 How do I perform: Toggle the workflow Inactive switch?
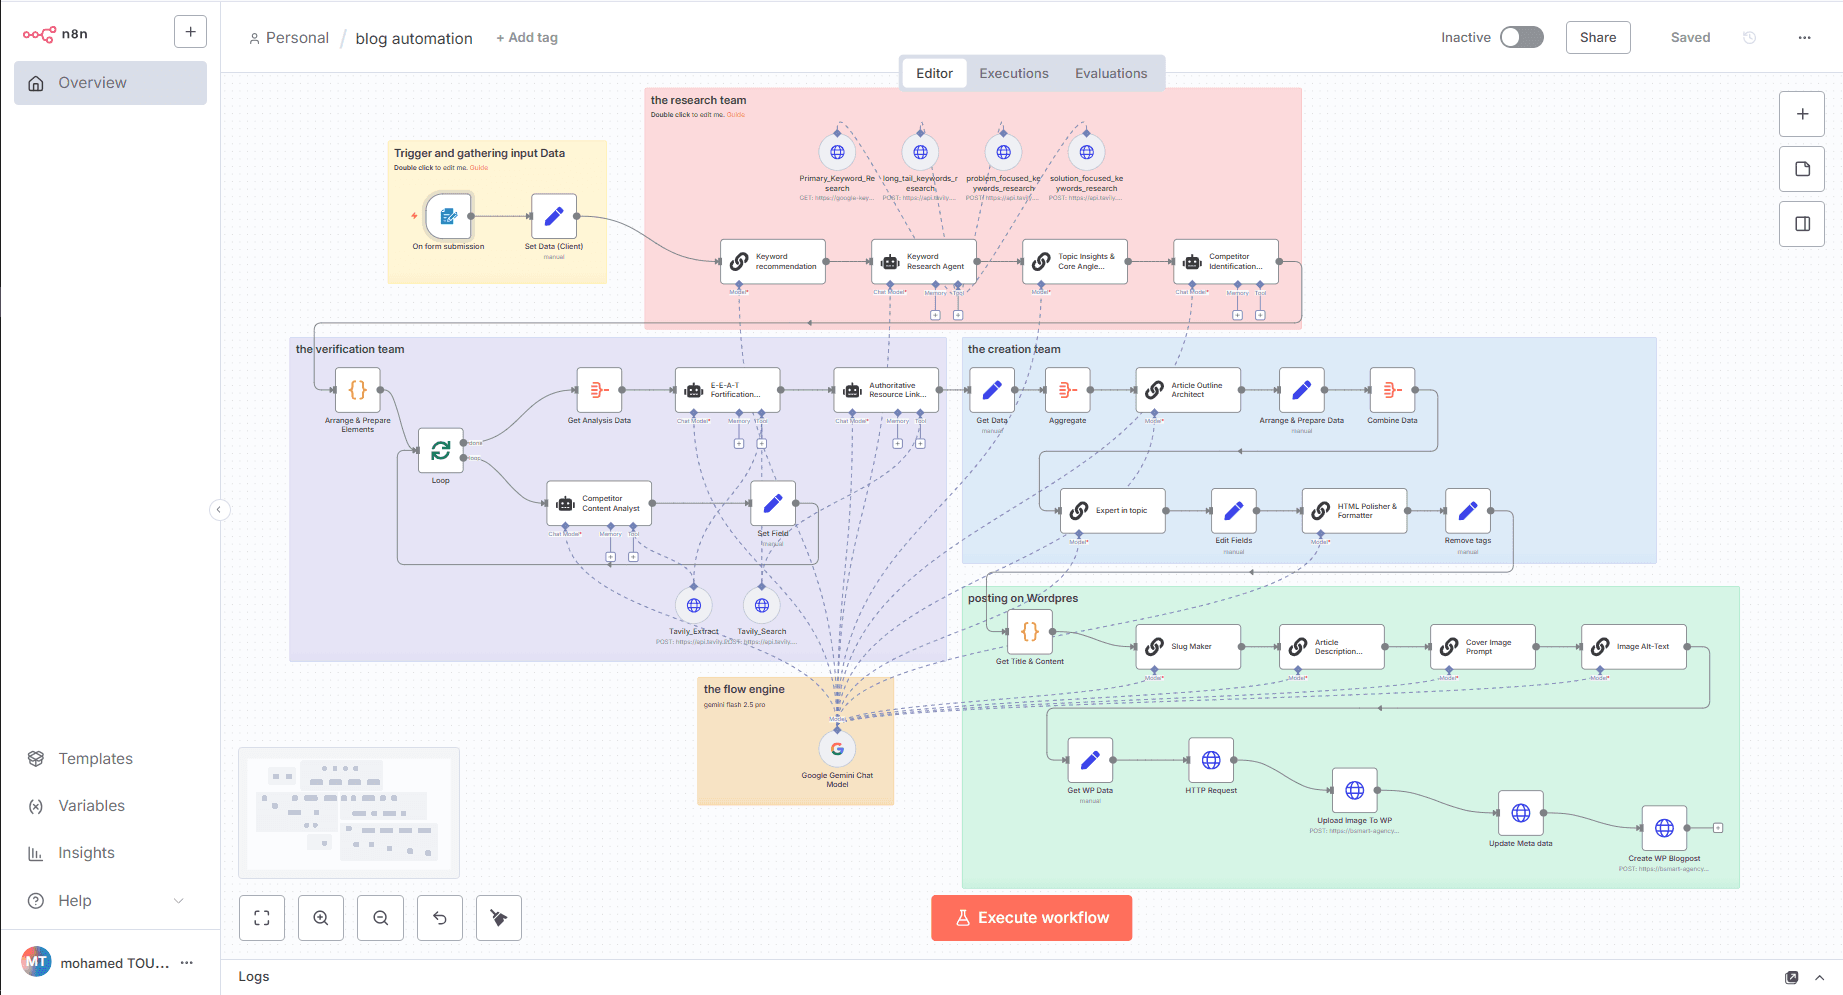coord(1521,38)
